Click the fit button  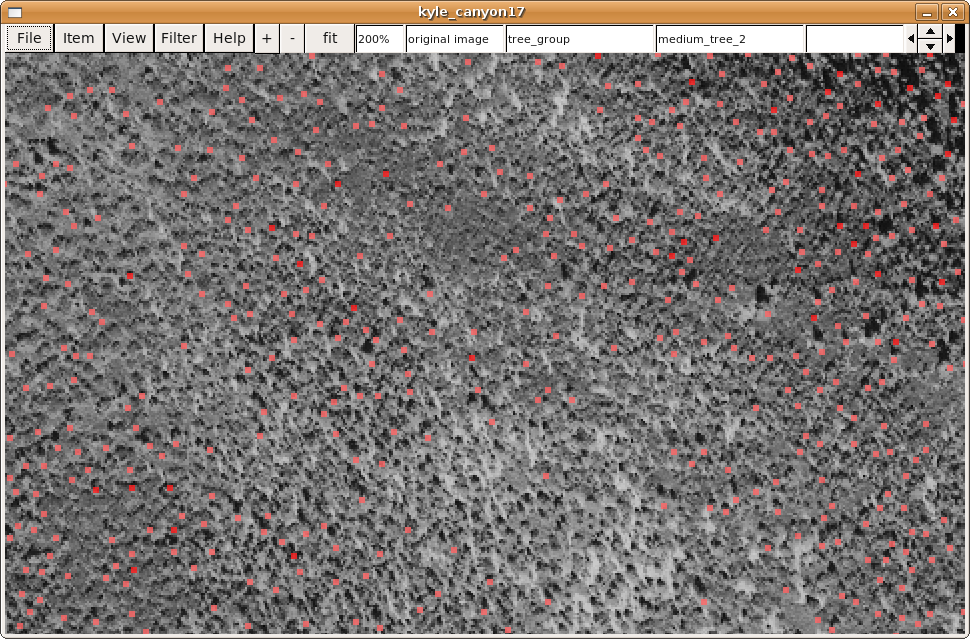pos(330,38)
